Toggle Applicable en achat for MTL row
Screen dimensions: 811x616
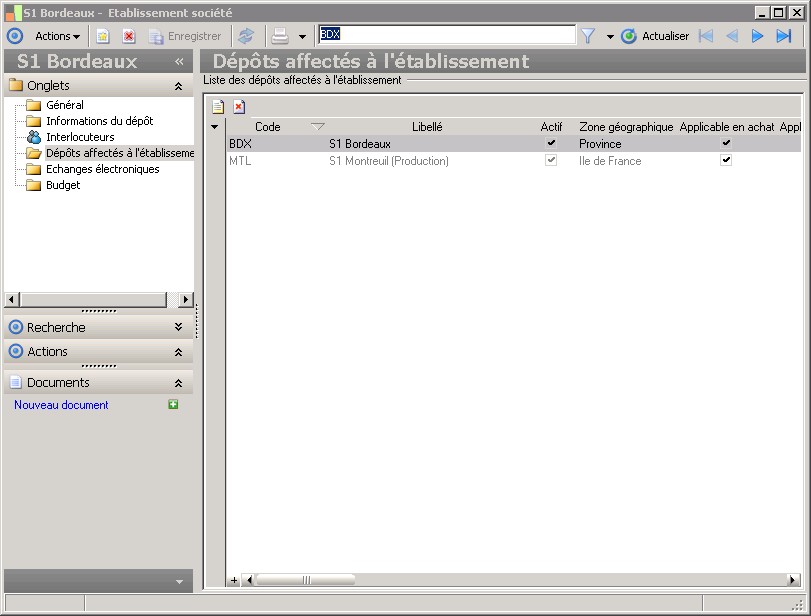tap(726, 160)
